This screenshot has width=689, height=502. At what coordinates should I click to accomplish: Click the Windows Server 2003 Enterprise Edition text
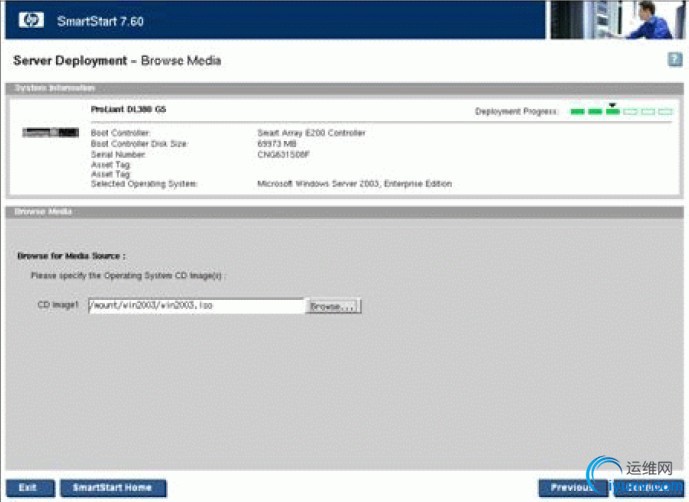tap(355, 184)
